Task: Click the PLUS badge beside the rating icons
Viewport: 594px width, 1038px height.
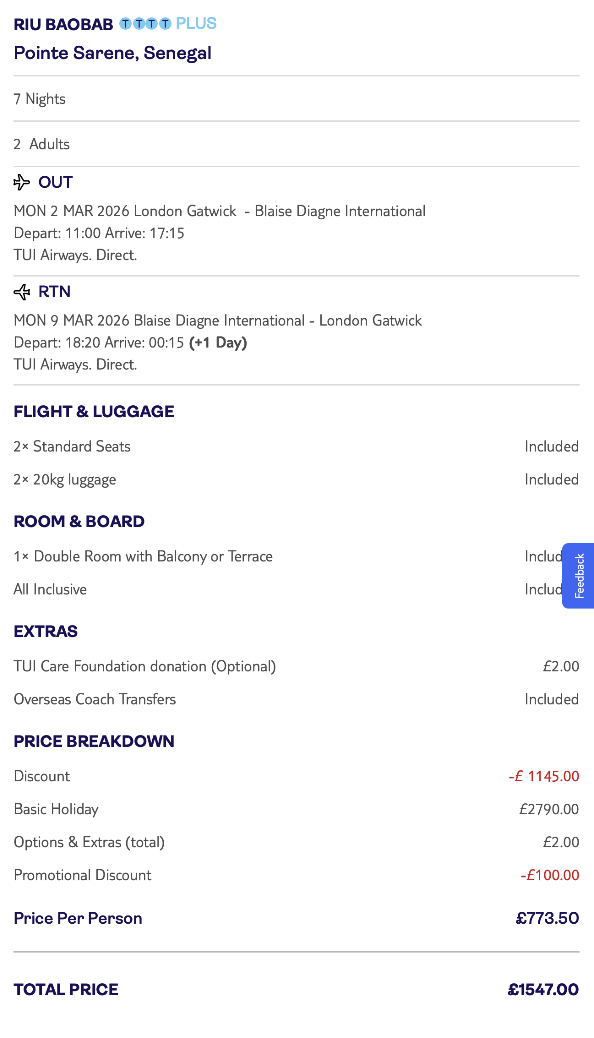Action: pyautogui.click(x=196, y=22)
